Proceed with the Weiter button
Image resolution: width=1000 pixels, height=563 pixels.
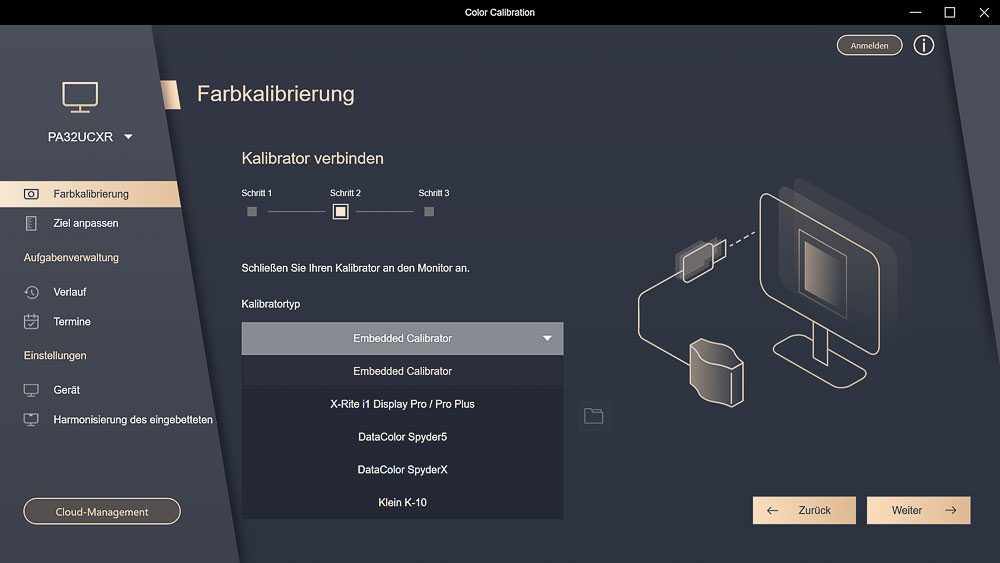point(918,510)
